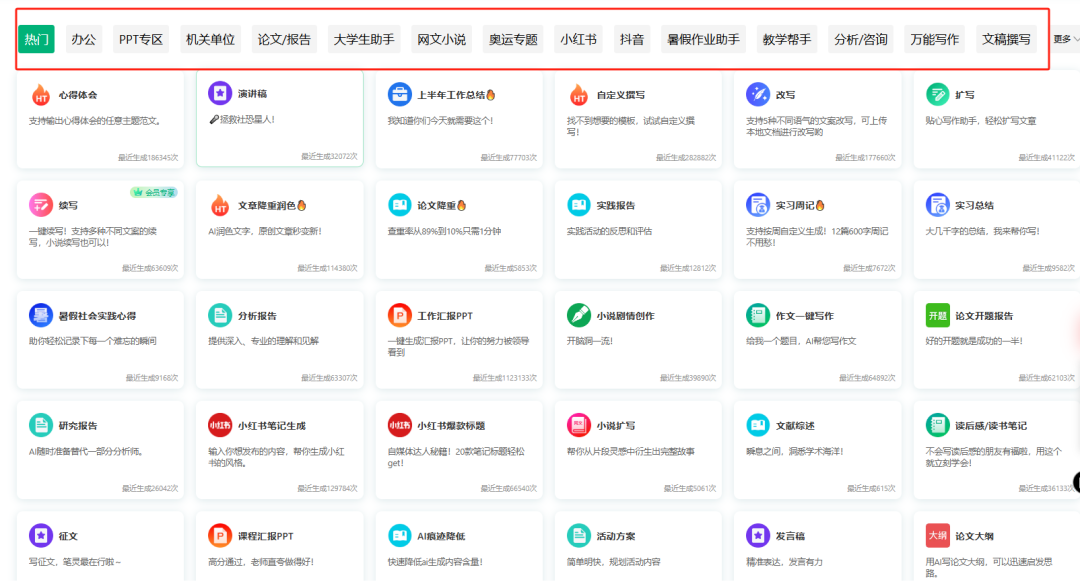The image size is (1080, 582).
Task: Click the 文献综述 card icon
Action: click(x=759, y=424)
